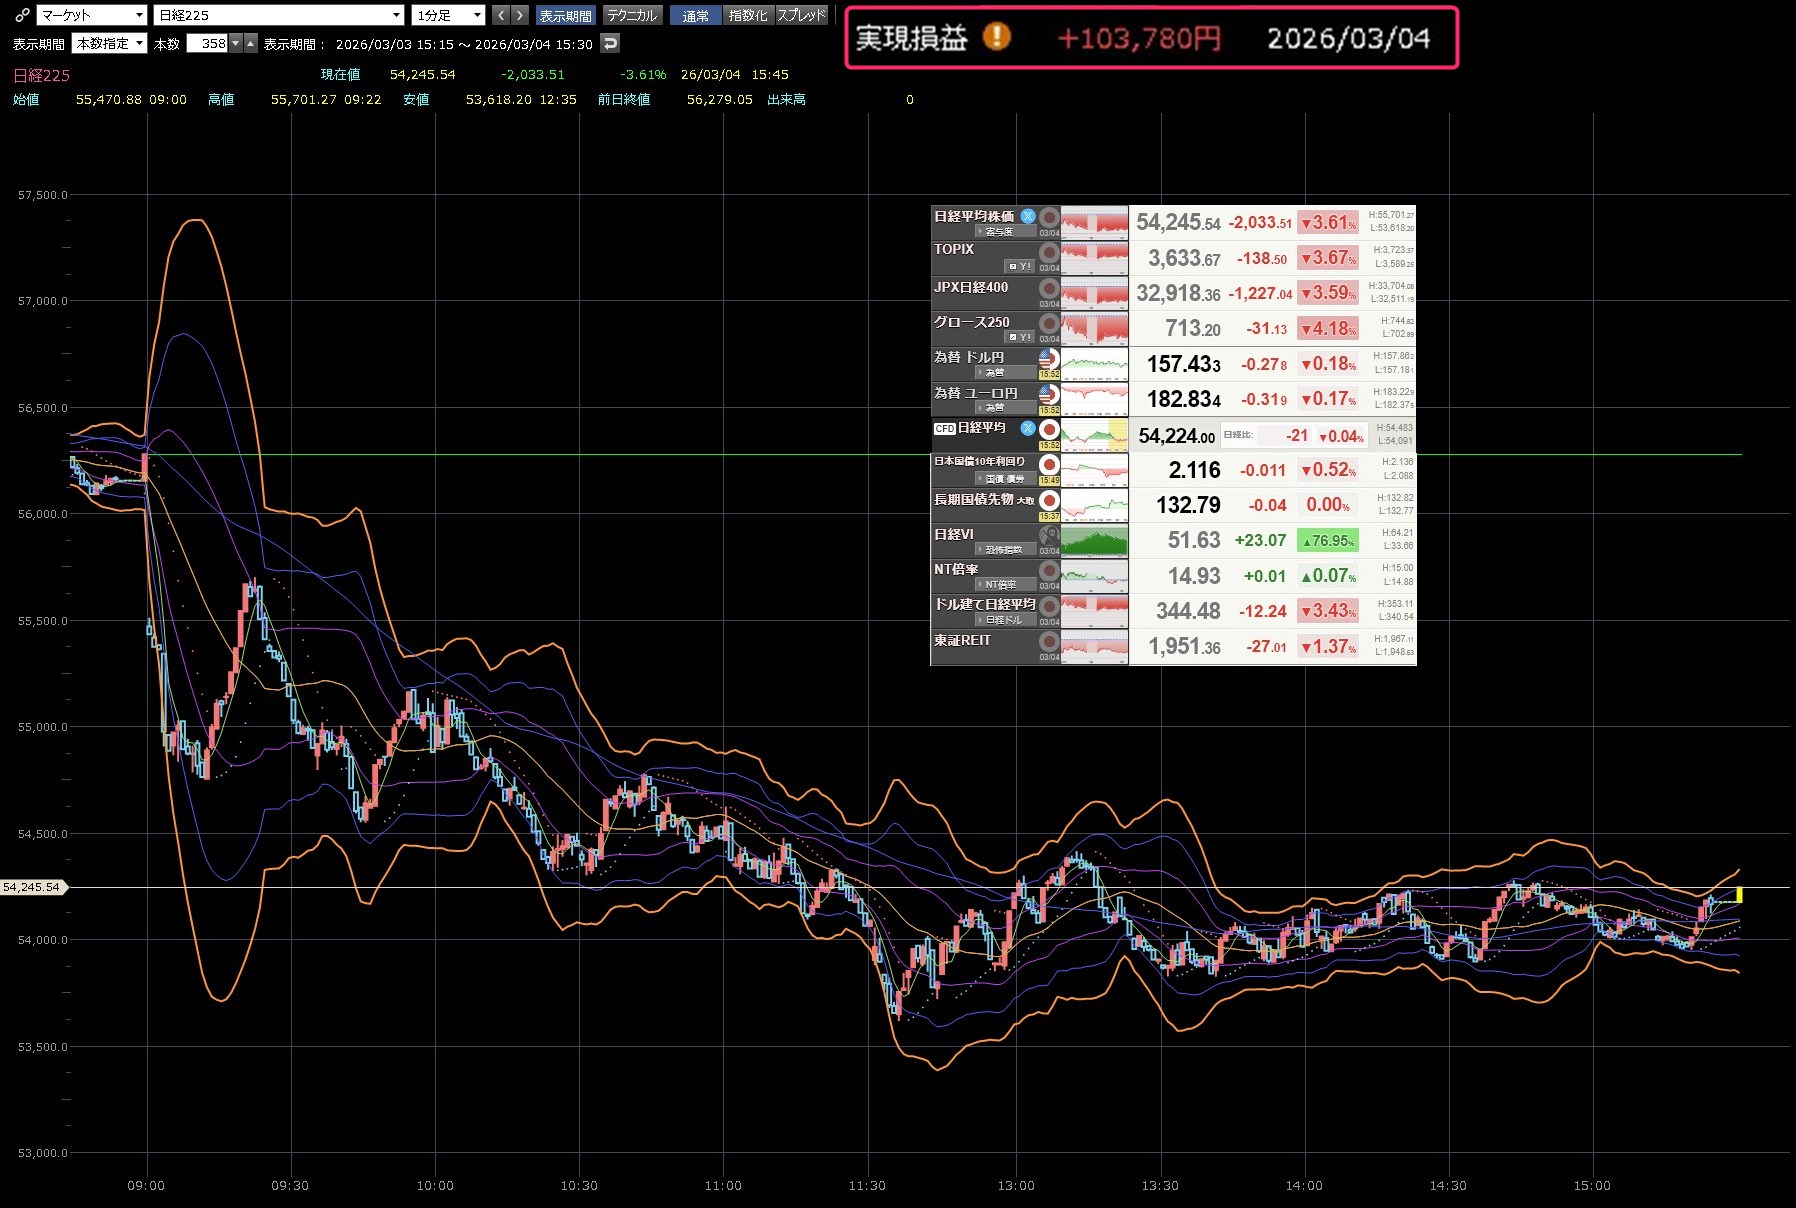The height and width of the screenshot is (1208, 1796).
Task: Open the マーケット category dropdown
Action: 92,15
